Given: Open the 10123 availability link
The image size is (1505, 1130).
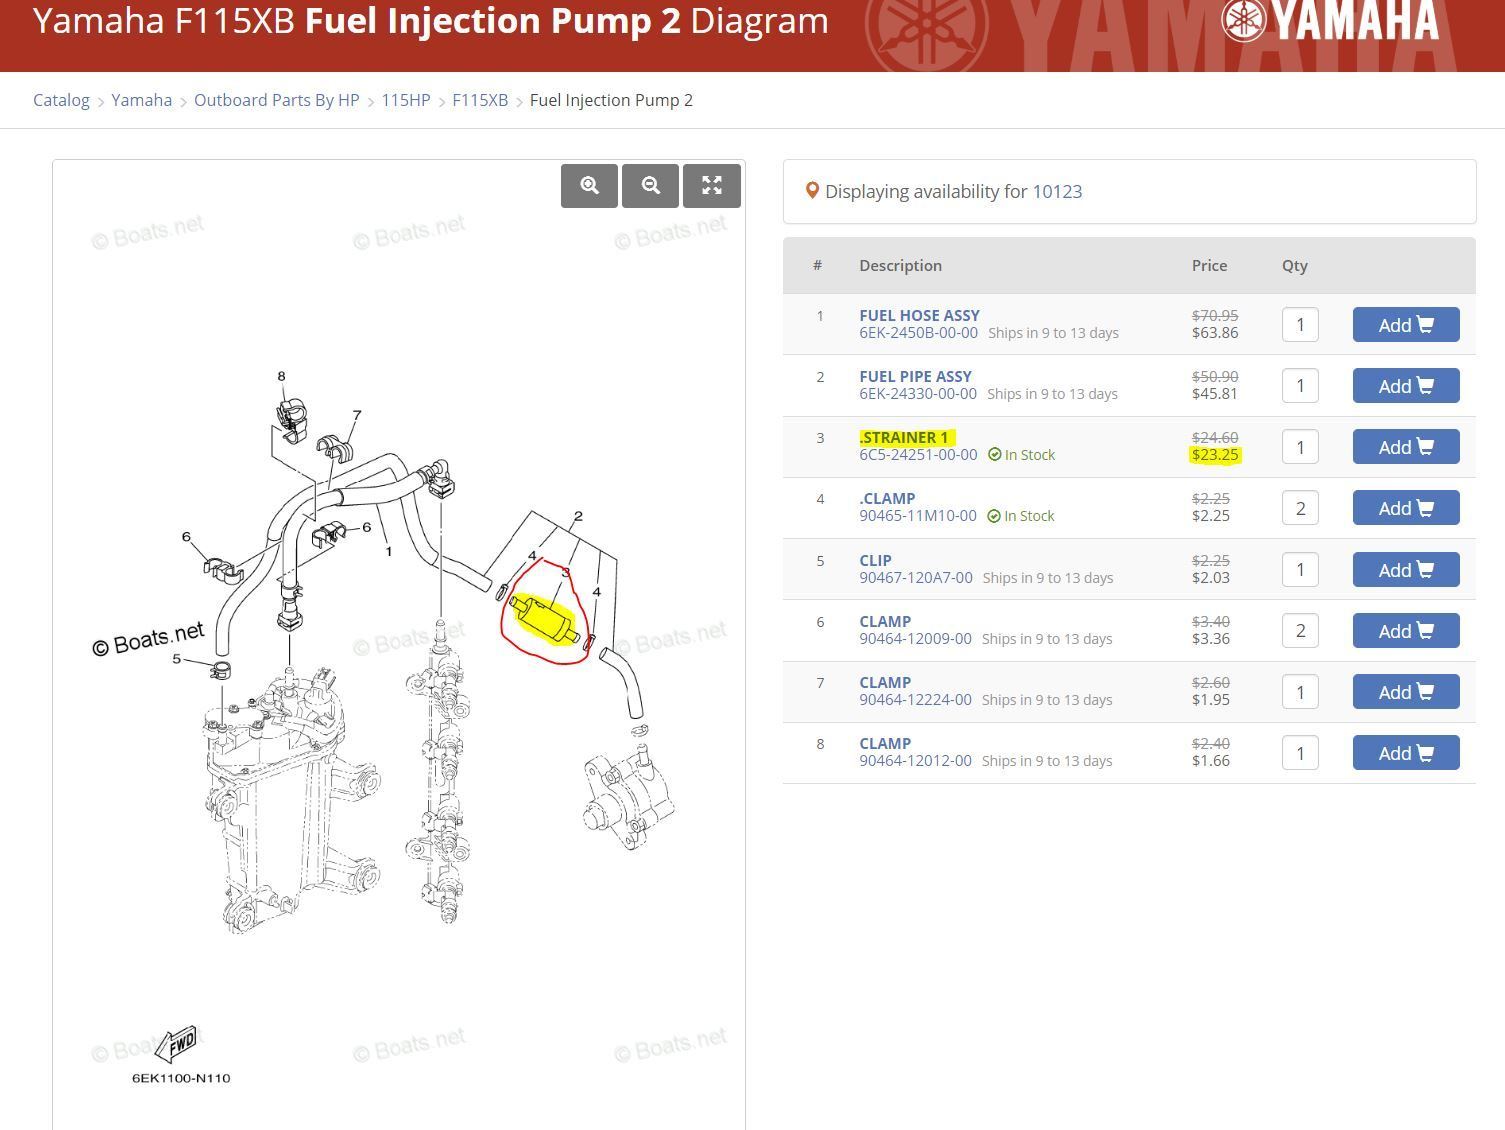Looking at the screenshot, I should click(1057, 191).
